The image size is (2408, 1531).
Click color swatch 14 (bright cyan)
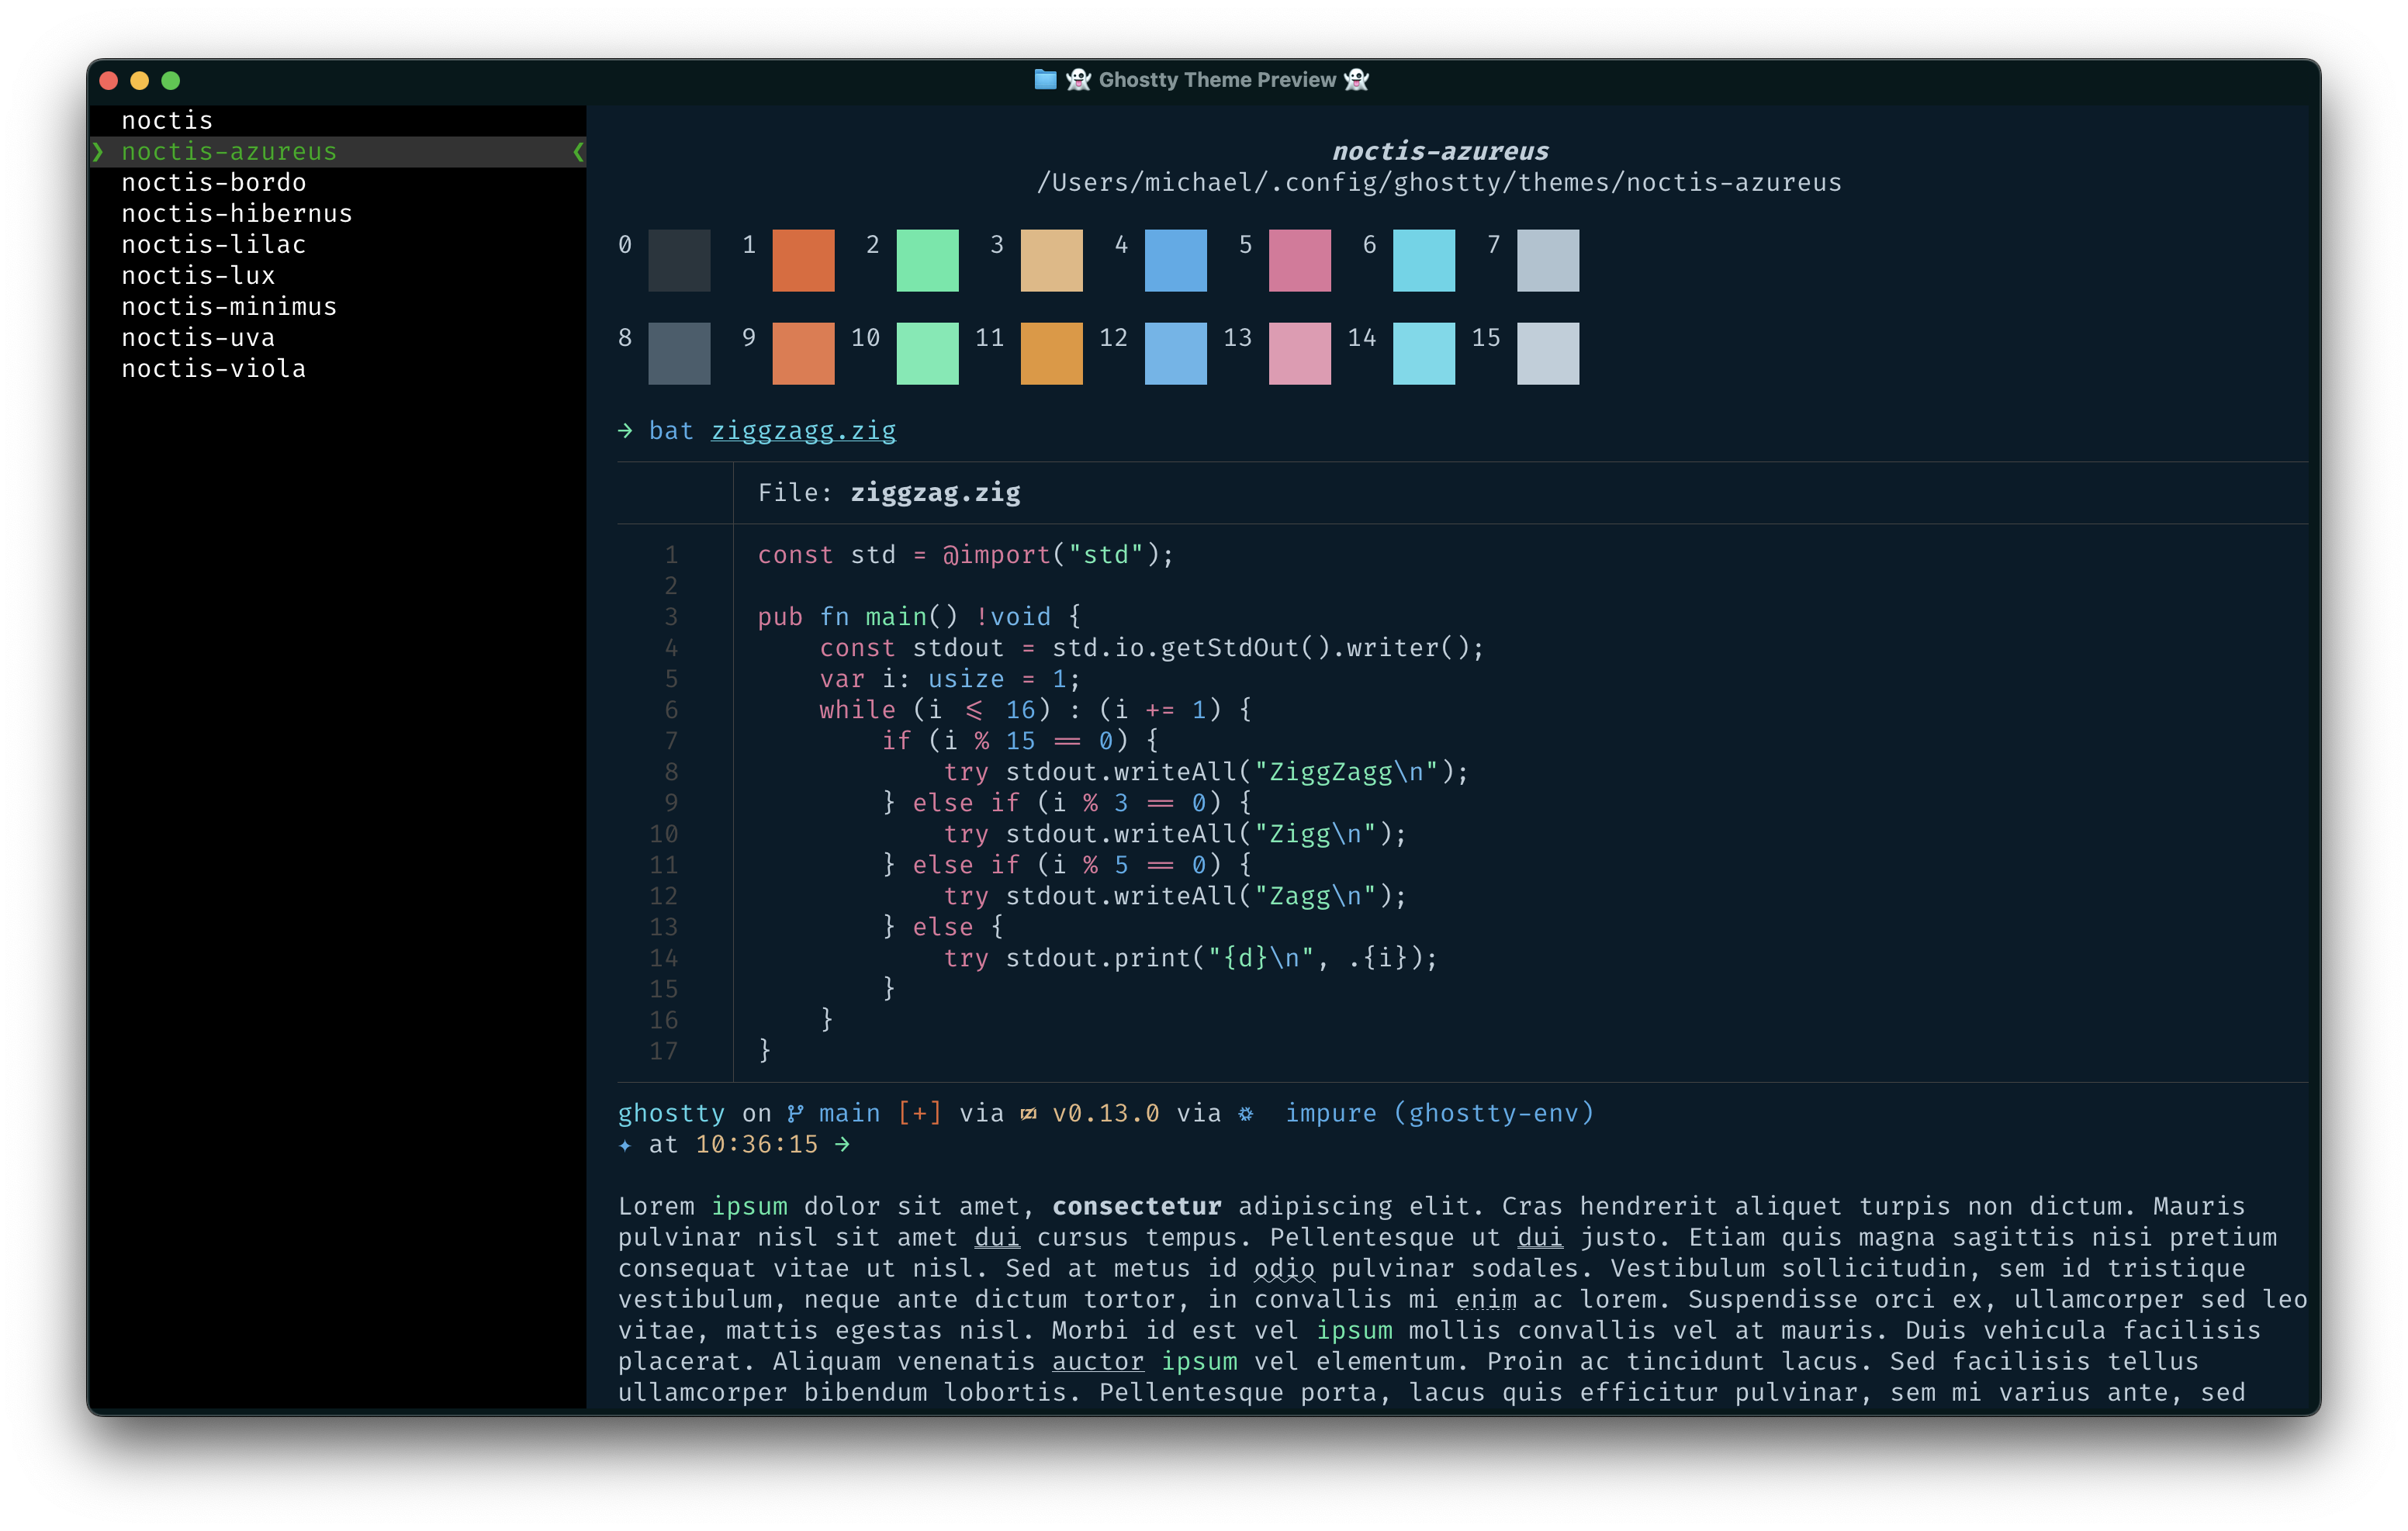coord(1423,353)
